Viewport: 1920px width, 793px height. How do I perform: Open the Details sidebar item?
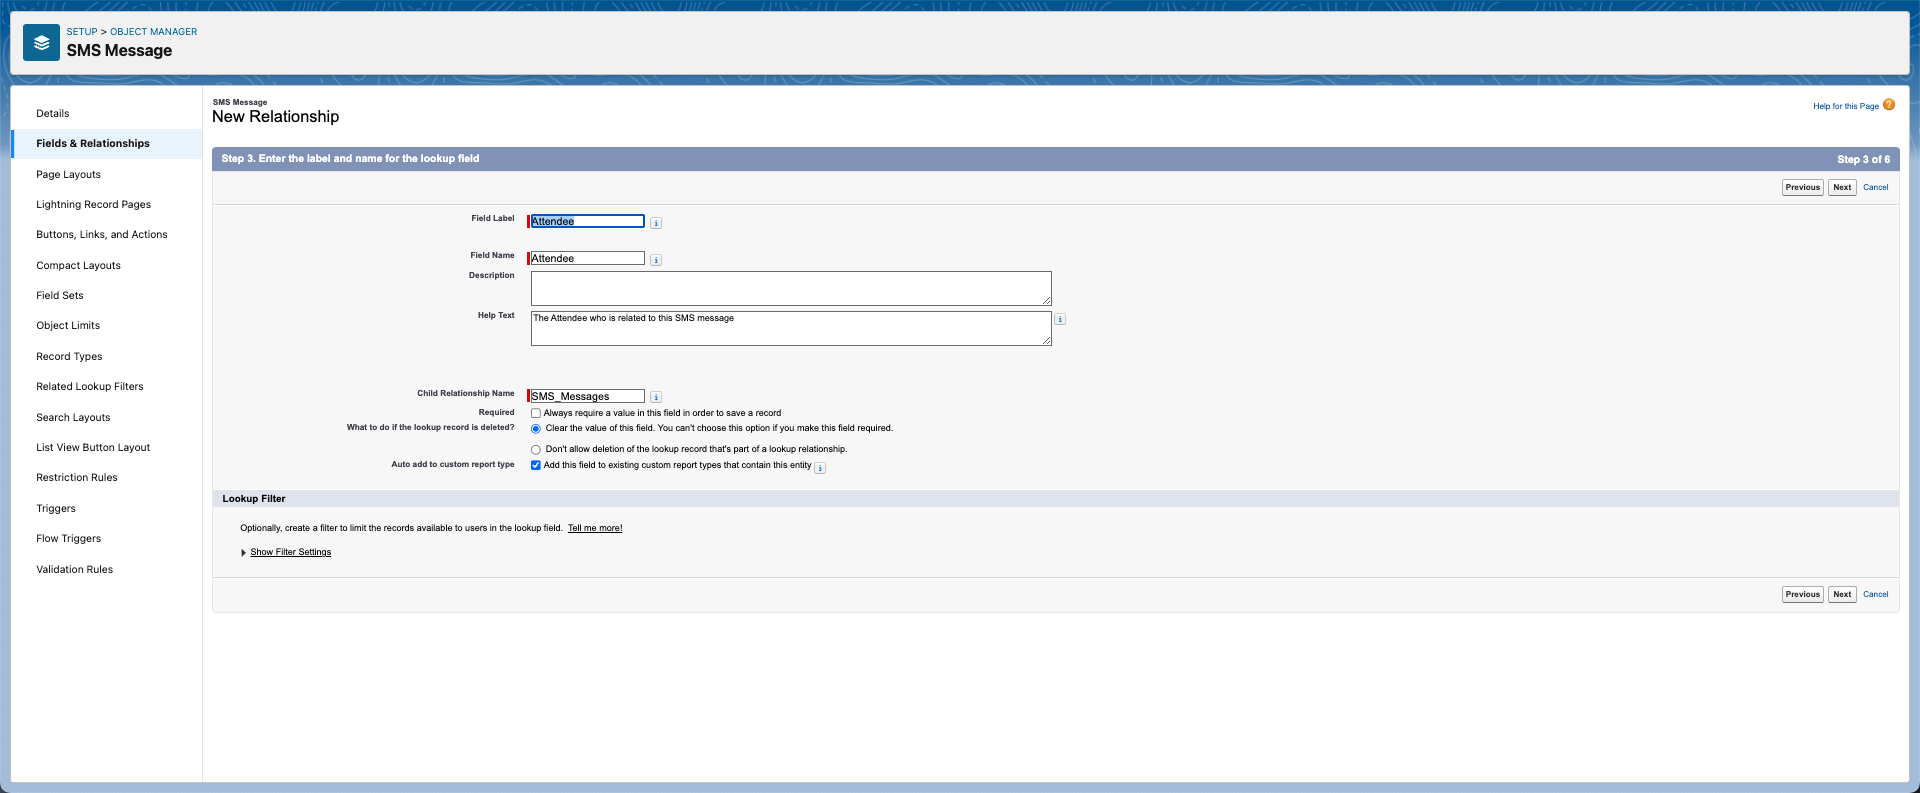(x=53, y=113)
